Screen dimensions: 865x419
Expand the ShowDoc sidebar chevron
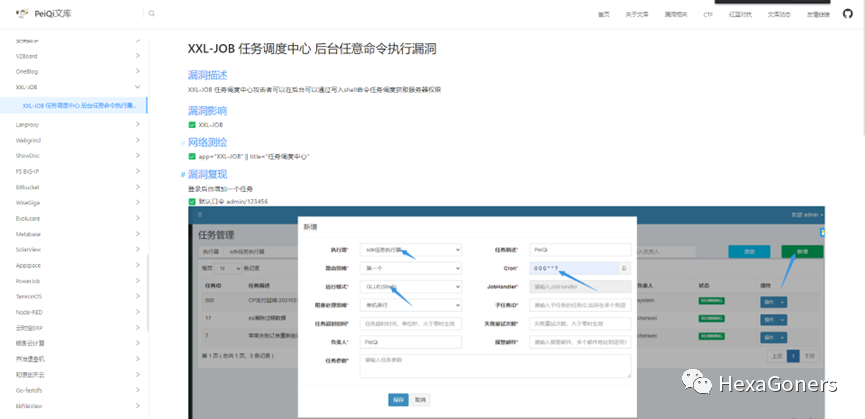137,155
